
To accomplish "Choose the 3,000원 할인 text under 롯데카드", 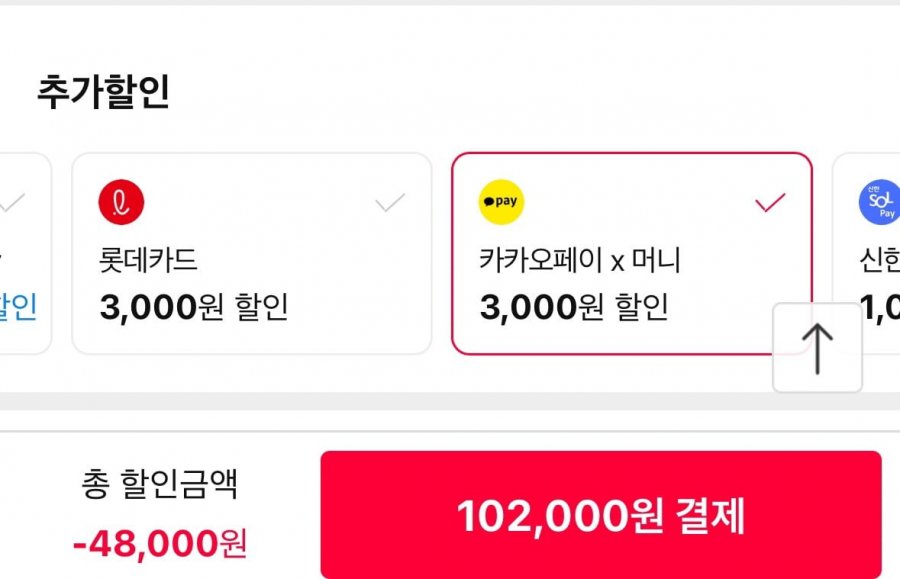I will pyautogui.click(x=194, y=307).
